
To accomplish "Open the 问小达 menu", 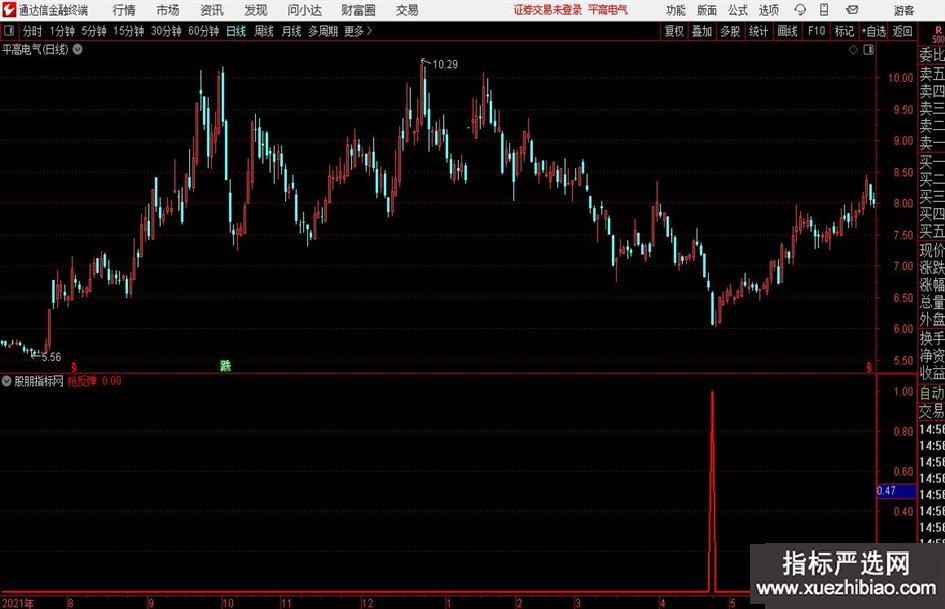I will [304, 10].
